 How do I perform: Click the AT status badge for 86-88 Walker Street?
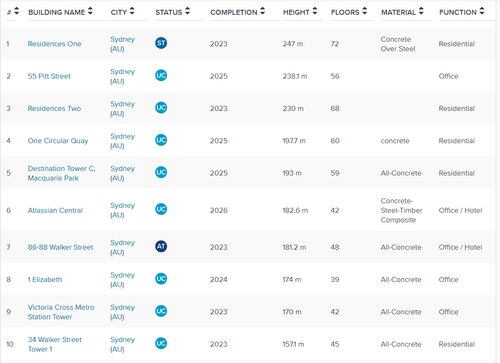tap(161, 246)
